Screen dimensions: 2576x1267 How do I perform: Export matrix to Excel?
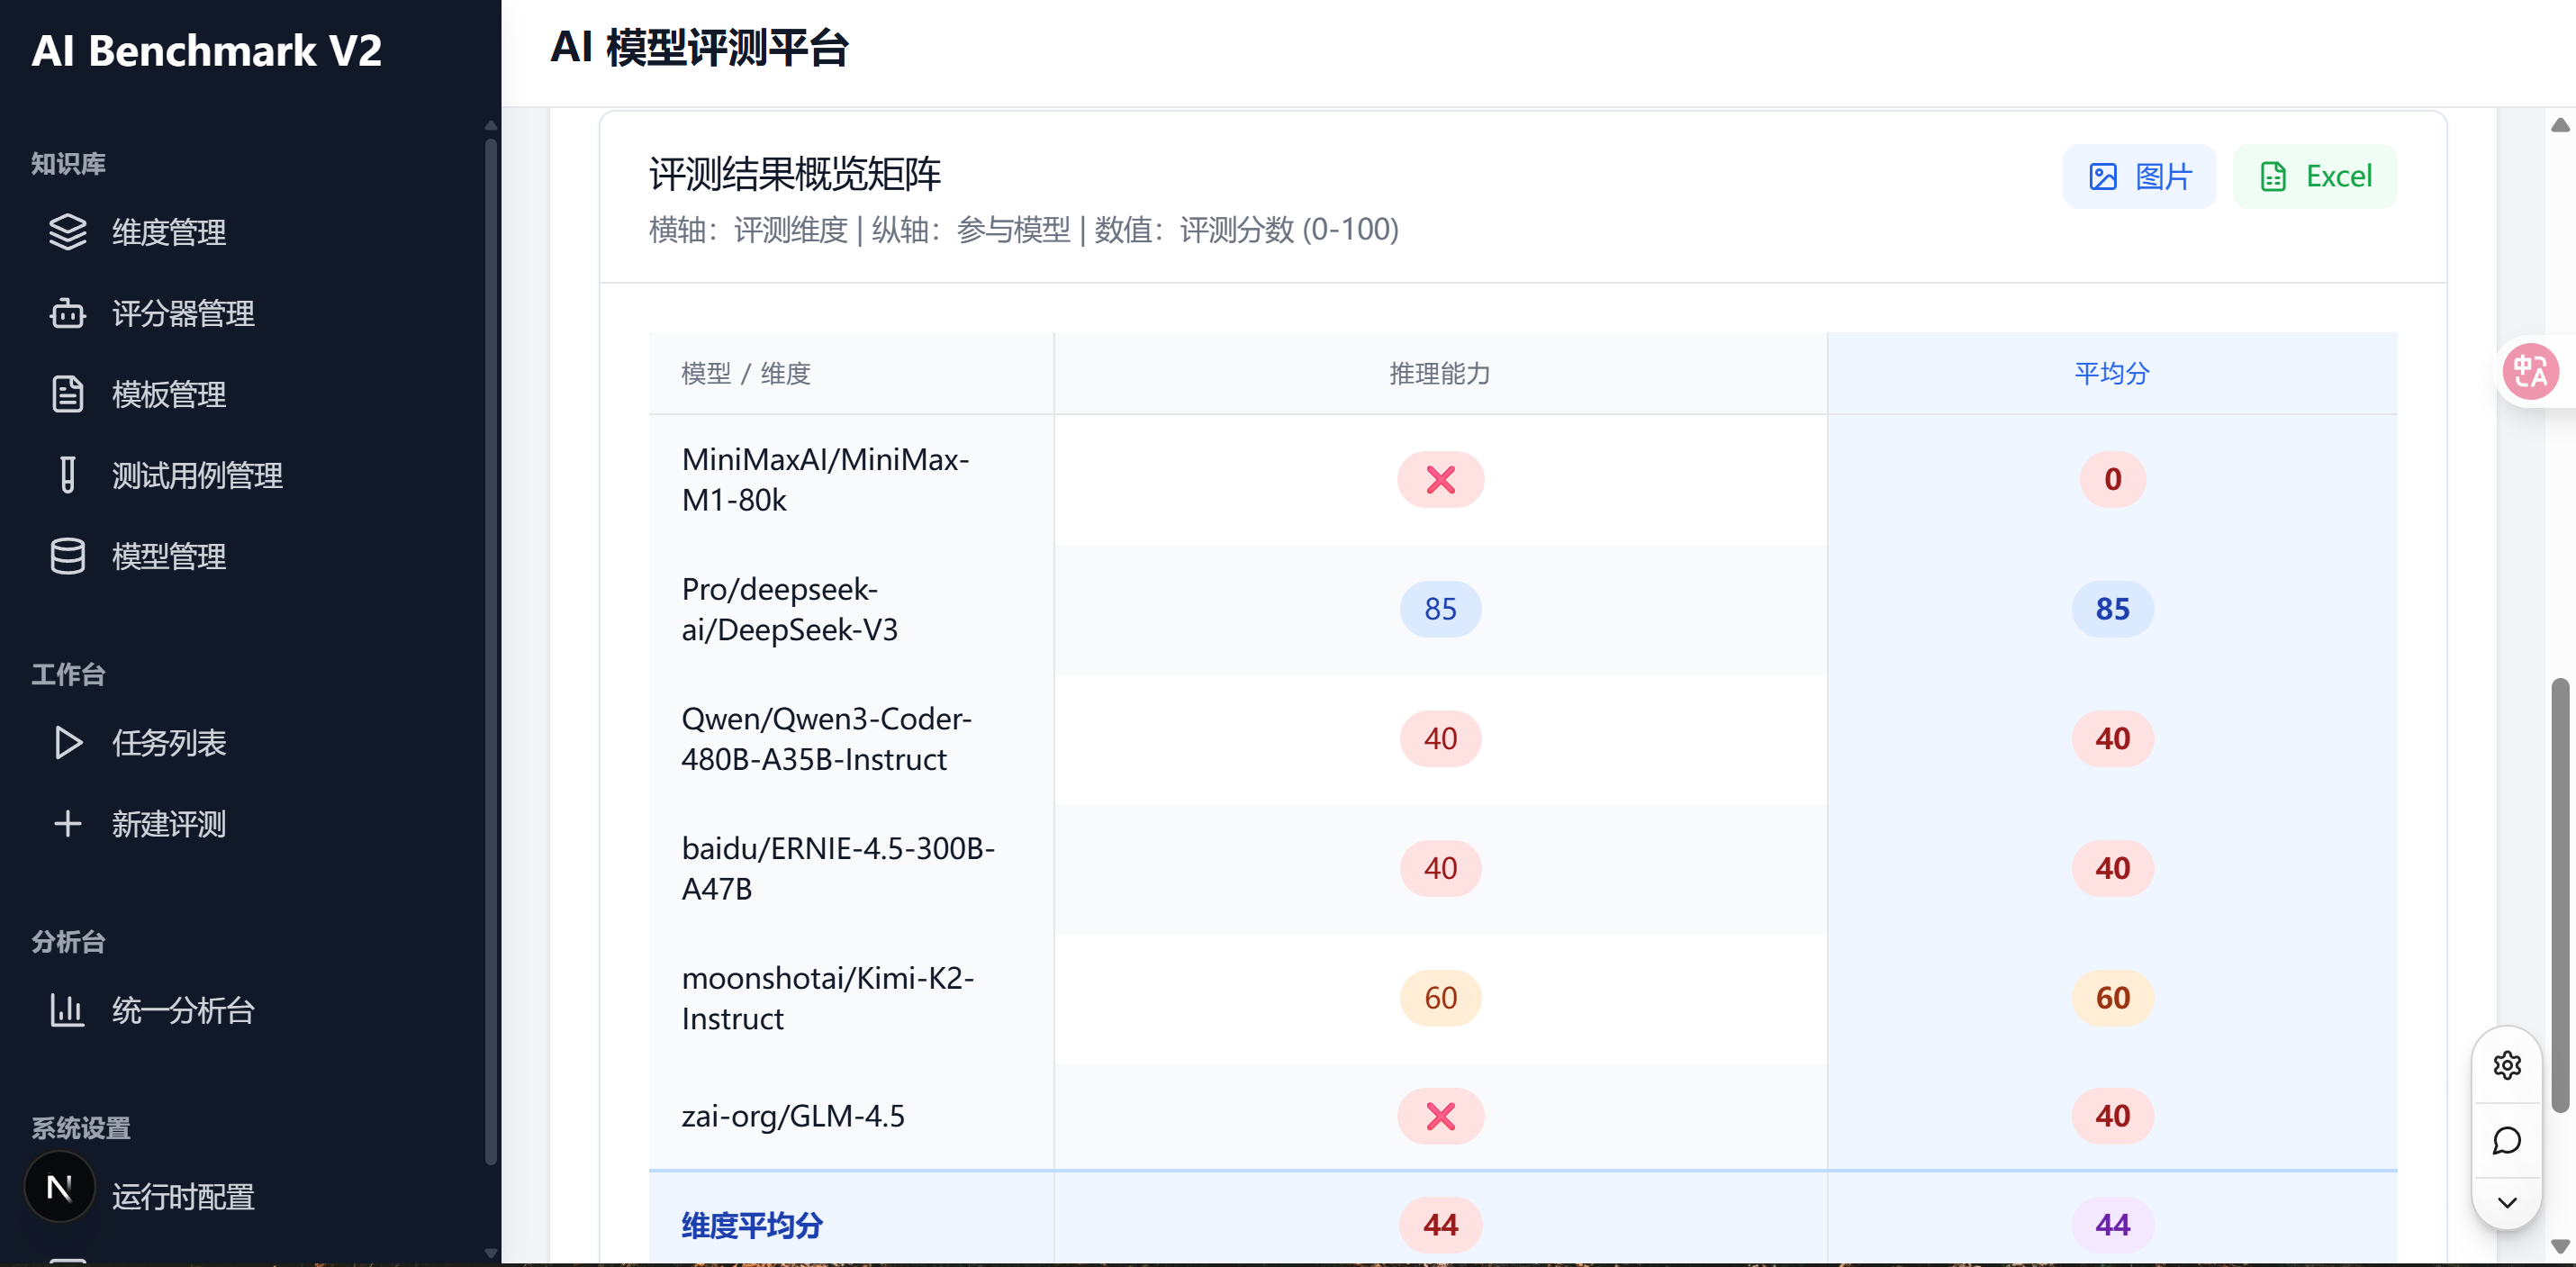click(x=2314, y=177)
